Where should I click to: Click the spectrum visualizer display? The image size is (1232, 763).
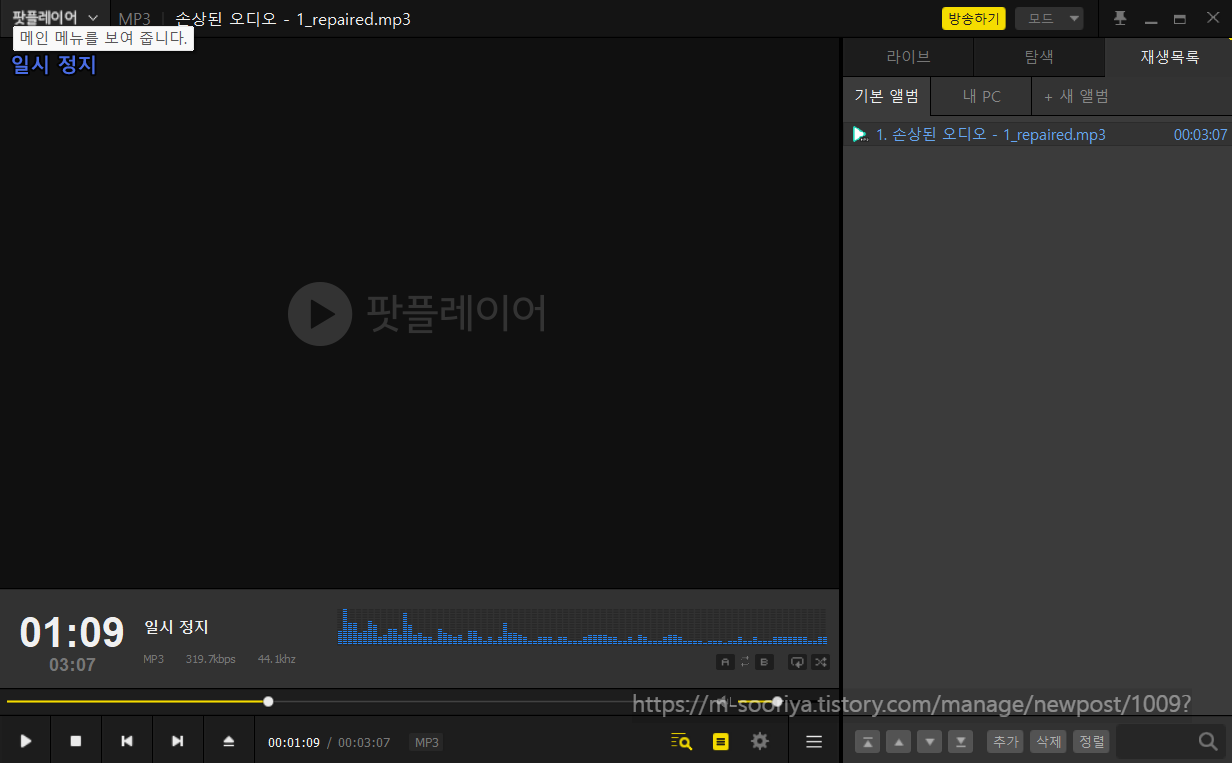583,626
